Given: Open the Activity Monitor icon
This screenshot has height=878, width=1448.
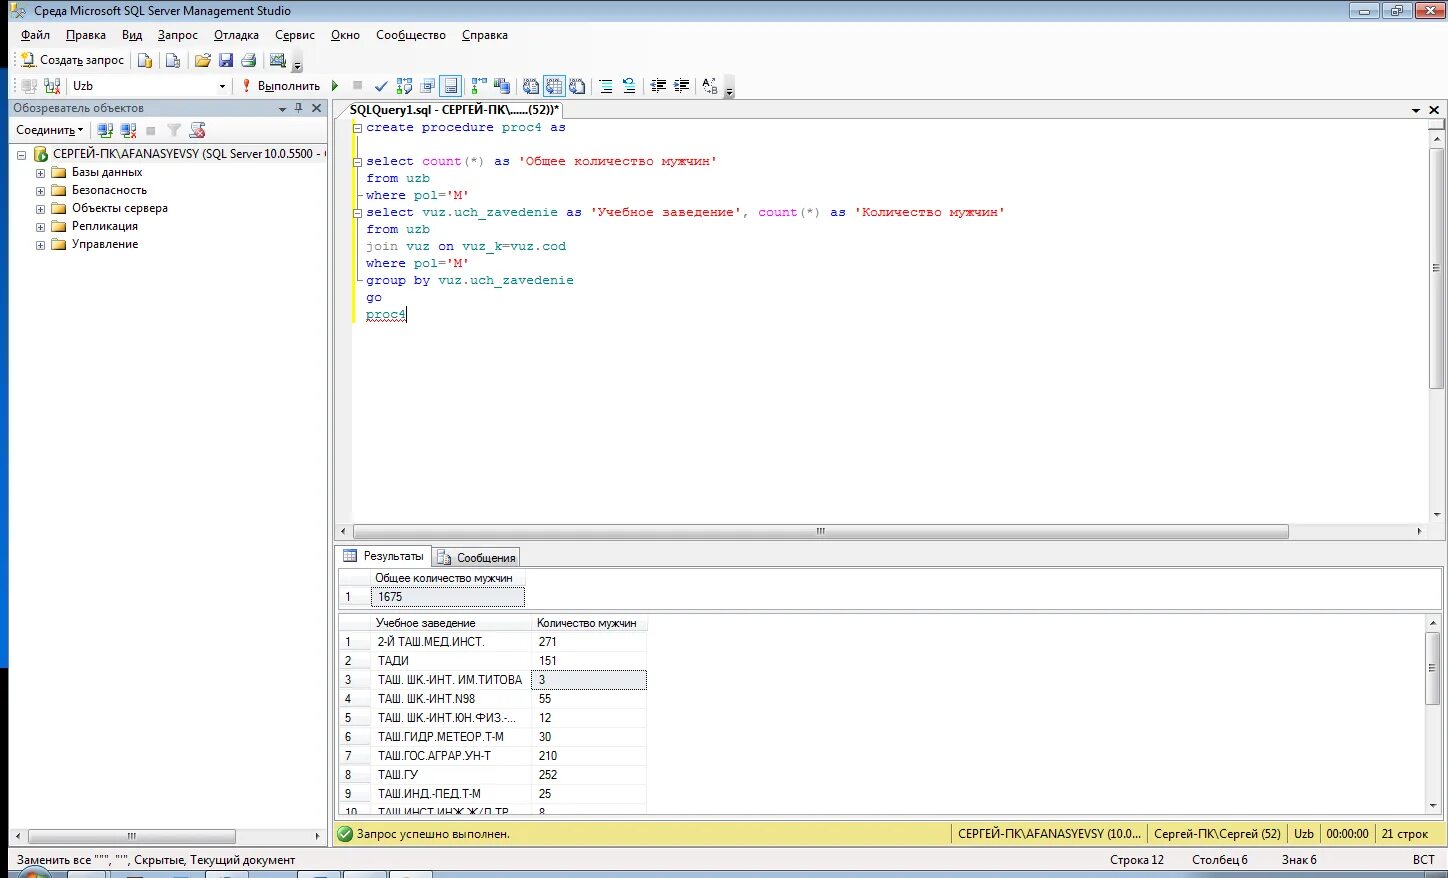Looking at the screenshot, I should (278, 60).
